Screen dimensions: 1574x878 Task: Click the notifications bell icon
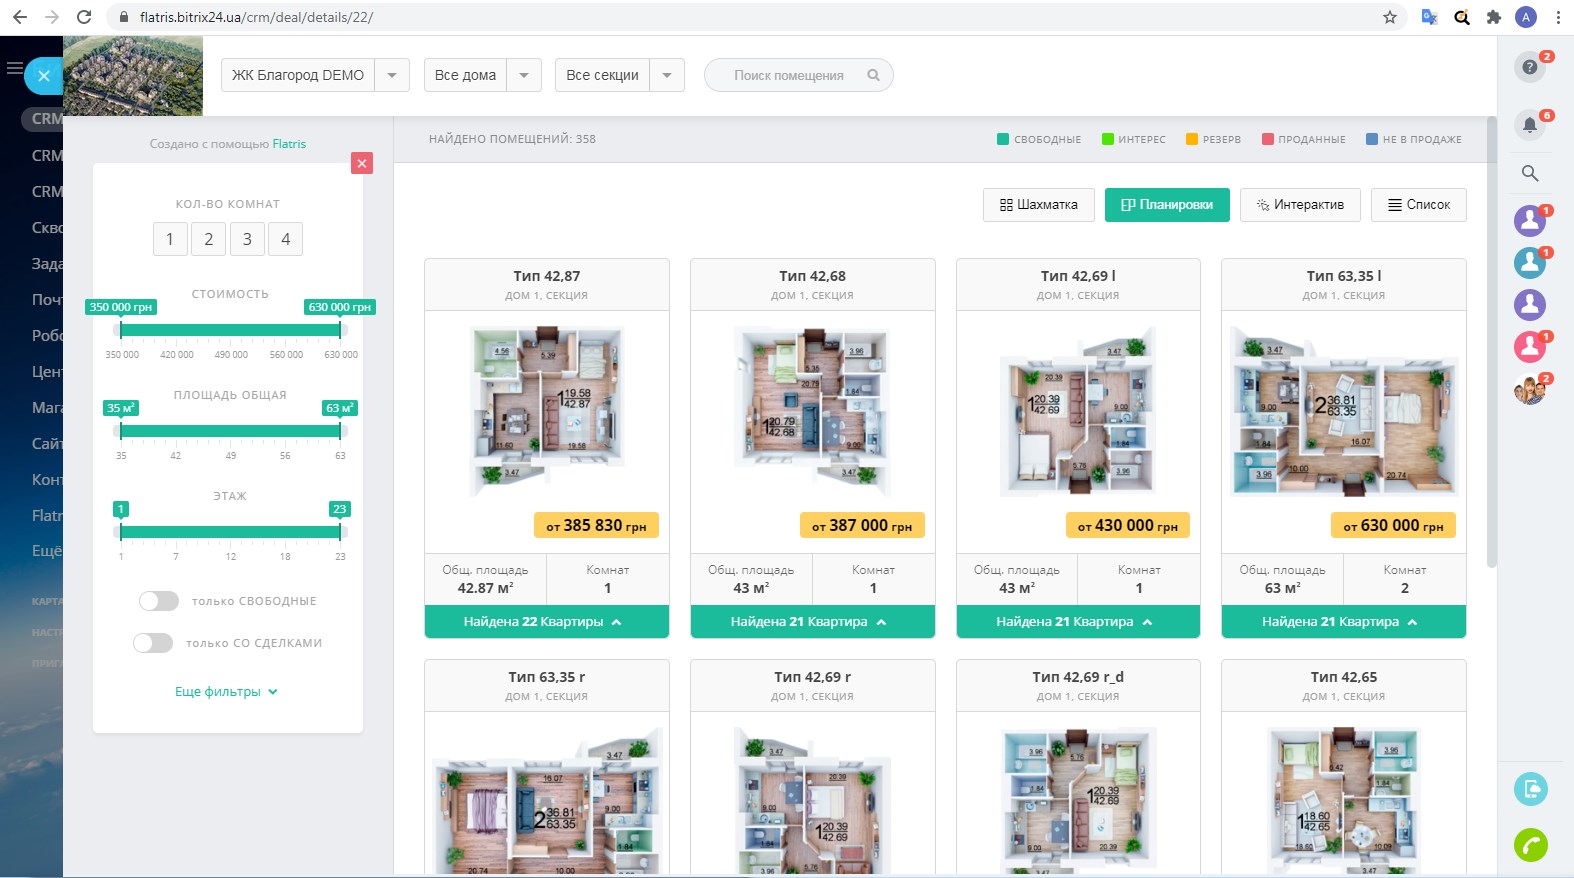click(x=1529, y=125)
